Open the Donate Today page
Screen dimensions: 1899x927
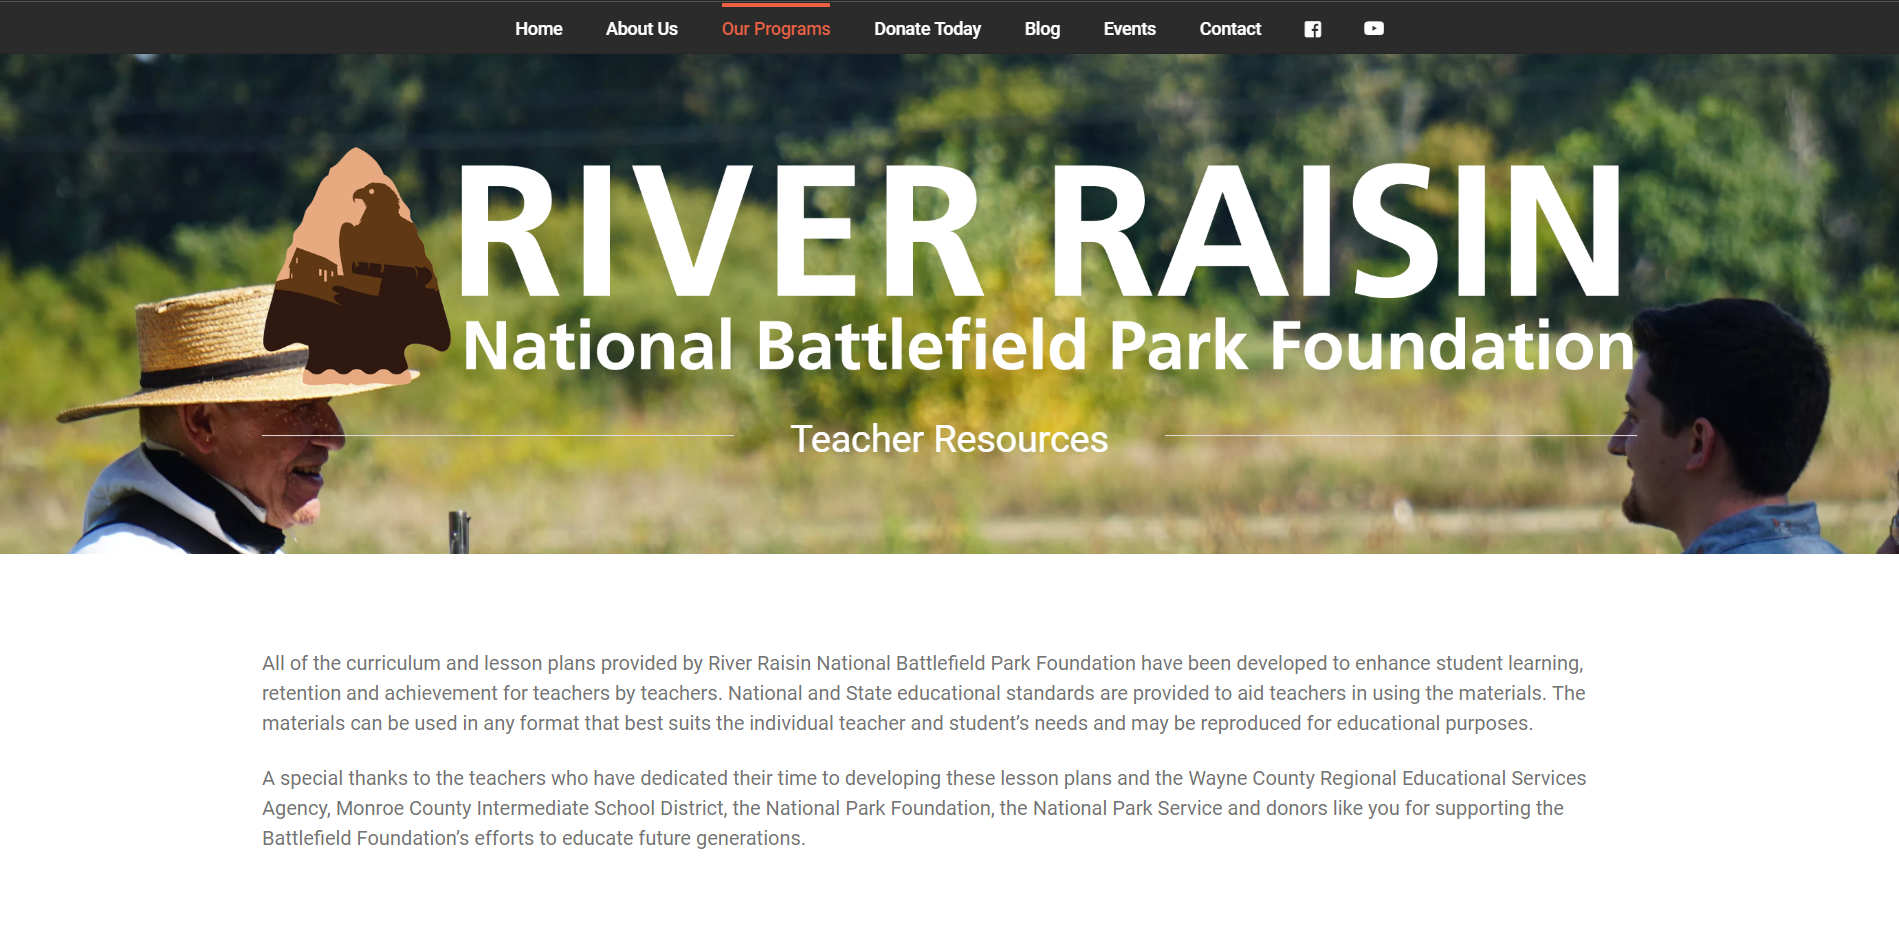[927, 29]
